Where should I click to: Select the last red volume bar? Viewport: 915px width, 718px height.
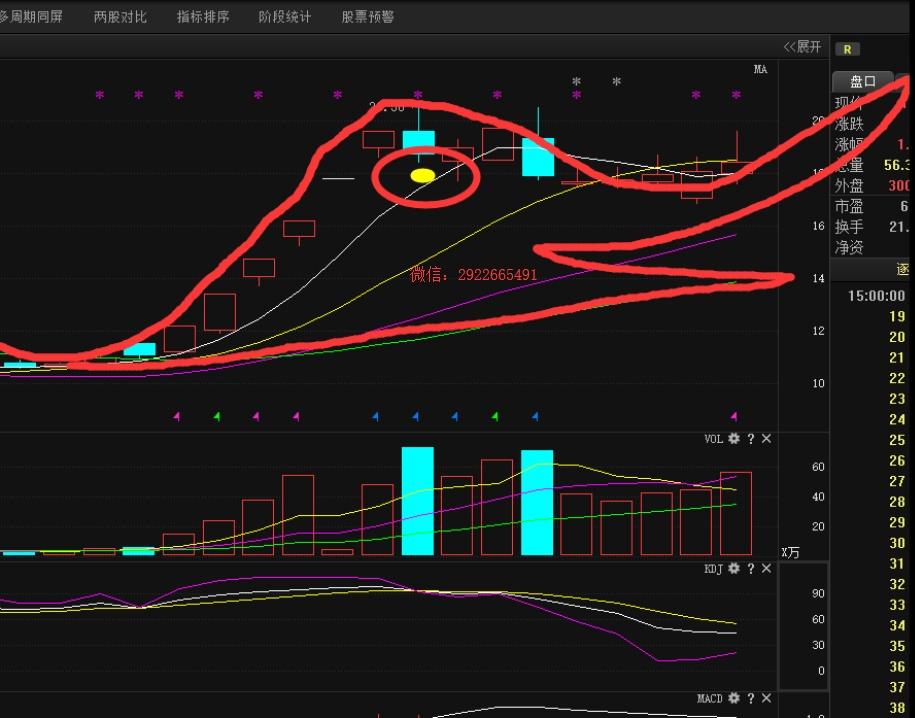[x=736, y=513]
